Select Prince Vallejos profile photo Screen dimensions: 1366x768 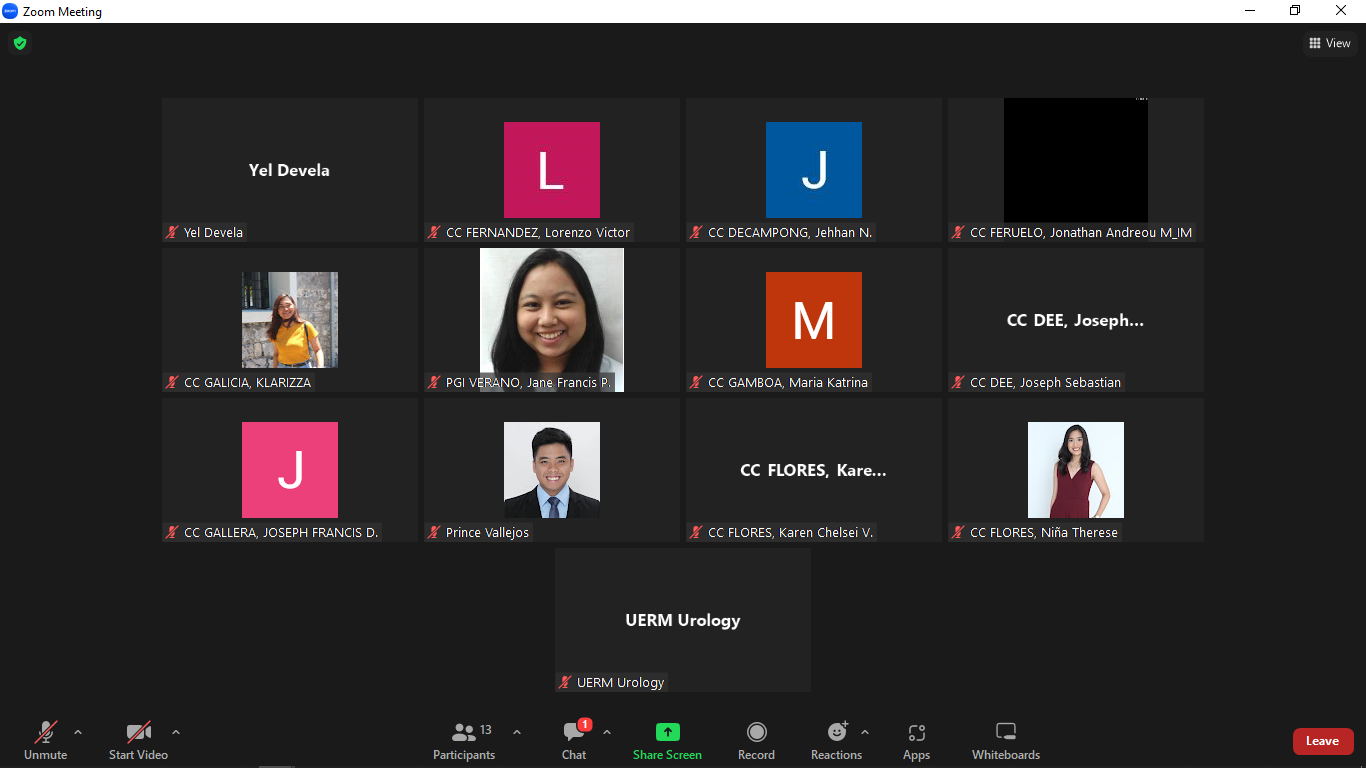(x=552, y=470)
